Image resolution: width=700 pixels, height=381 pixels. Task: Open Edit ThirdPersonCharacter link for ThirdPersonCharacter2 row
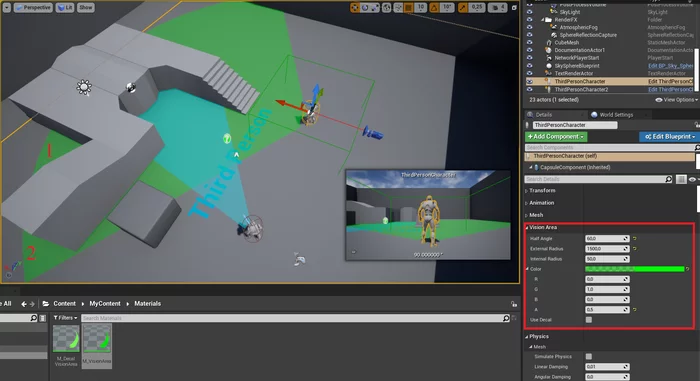click(x=670, y=89)
